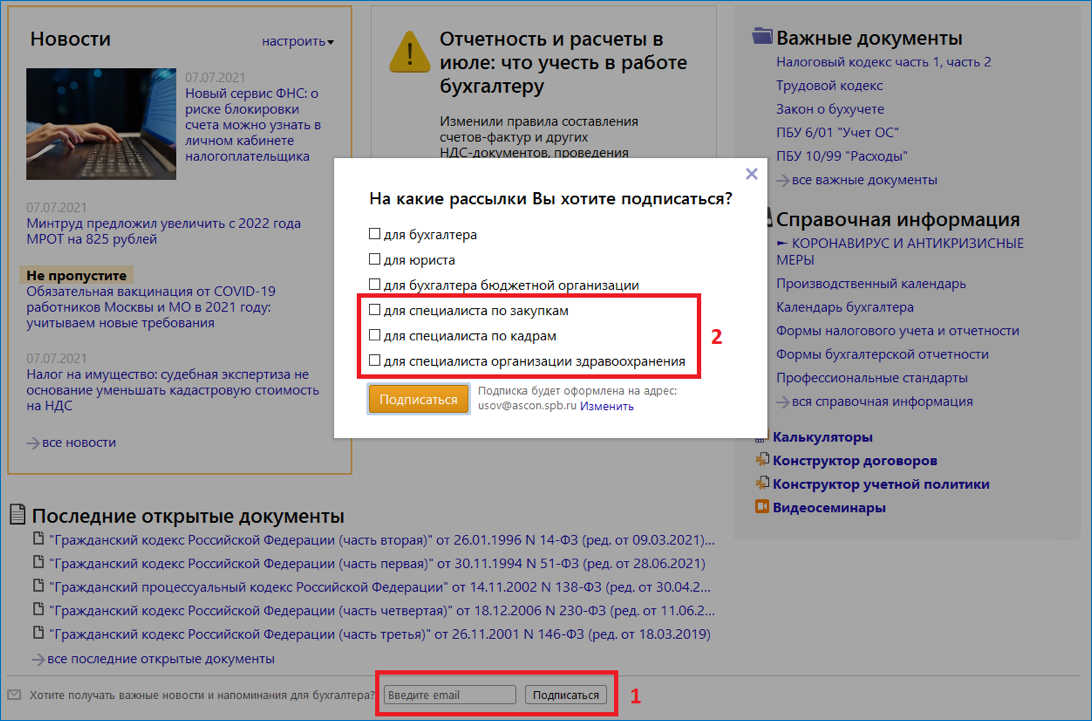Click document icon beside Гражданский процессуальный кодекс
Image resolution: width=1092 pixels, height=721 pixels.
click(39, 586)
